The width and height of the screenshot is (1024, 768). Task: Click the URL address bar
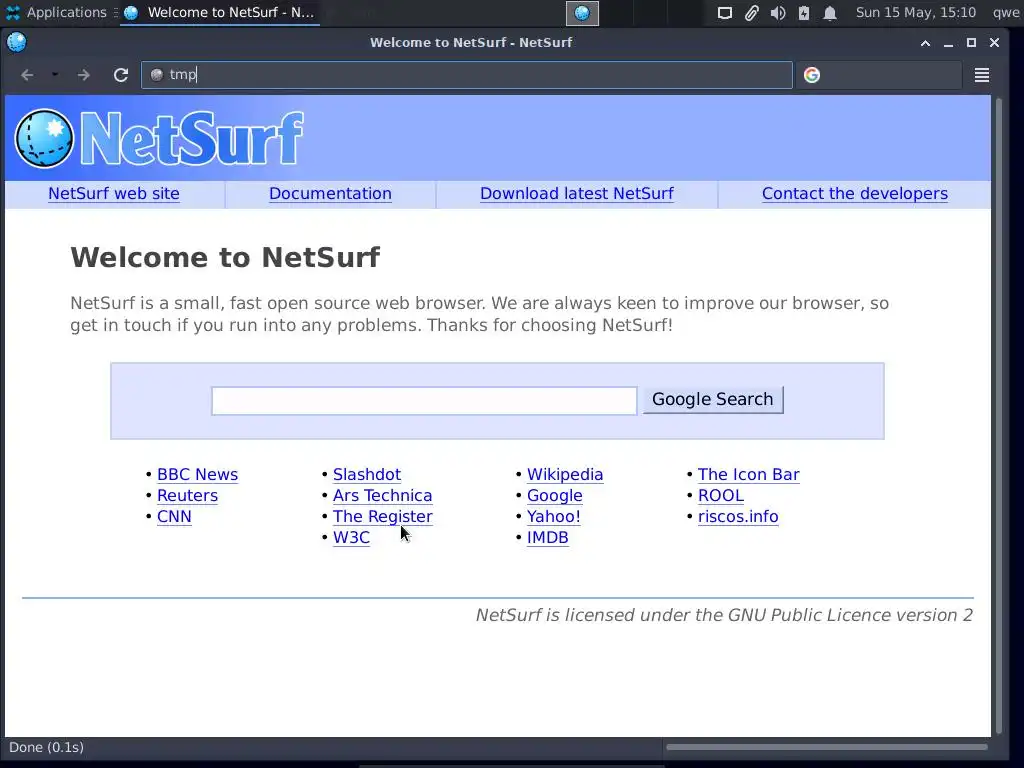tap(467, 75)
